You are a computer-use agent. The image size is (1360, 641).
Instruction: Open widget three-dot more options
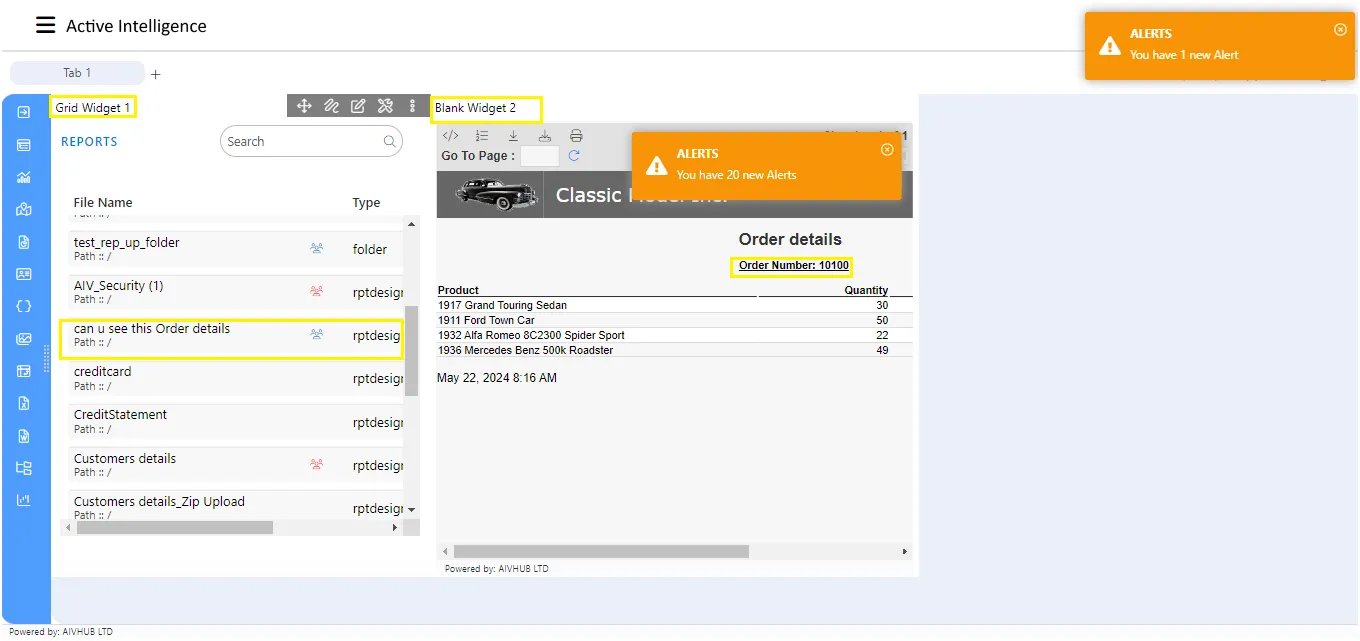coord(412,106)
